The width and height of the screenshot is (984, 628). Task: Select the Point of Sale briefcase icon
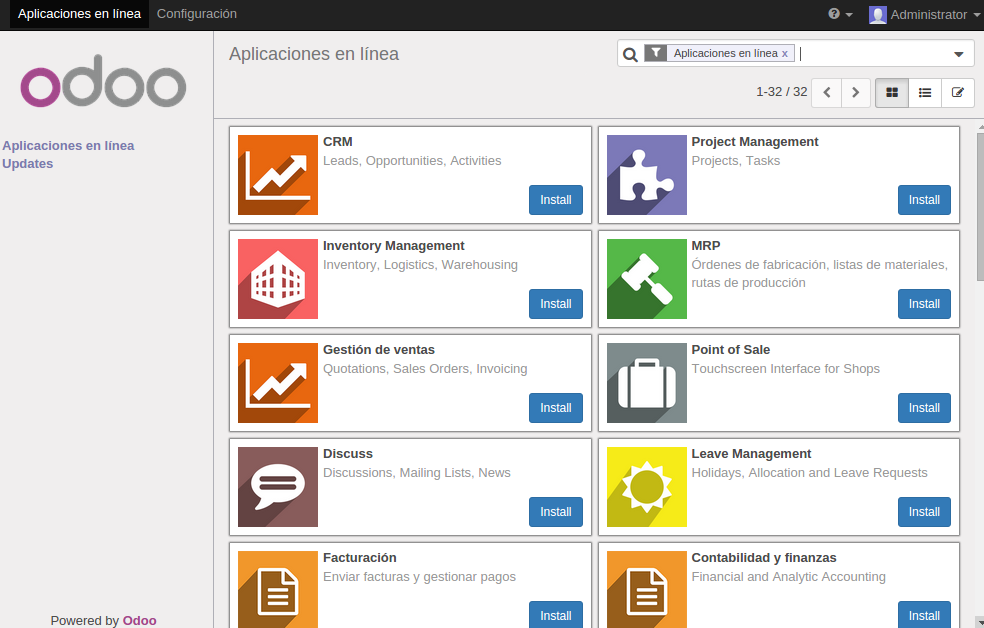pyautogui.click(x=646, y=383)
